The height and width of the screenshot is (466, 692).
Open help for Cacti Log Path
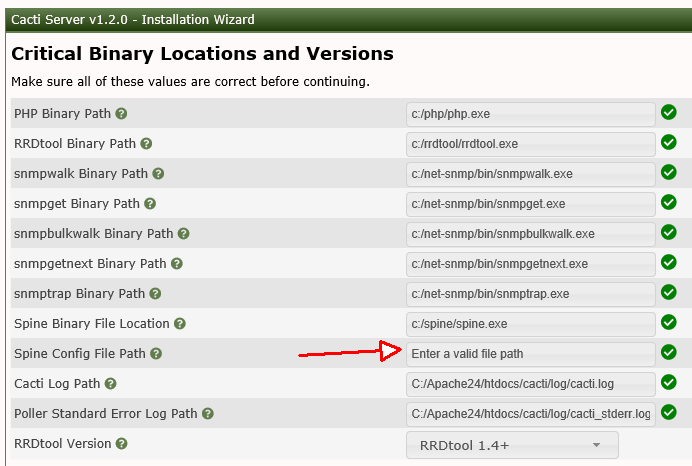(111, 384)
